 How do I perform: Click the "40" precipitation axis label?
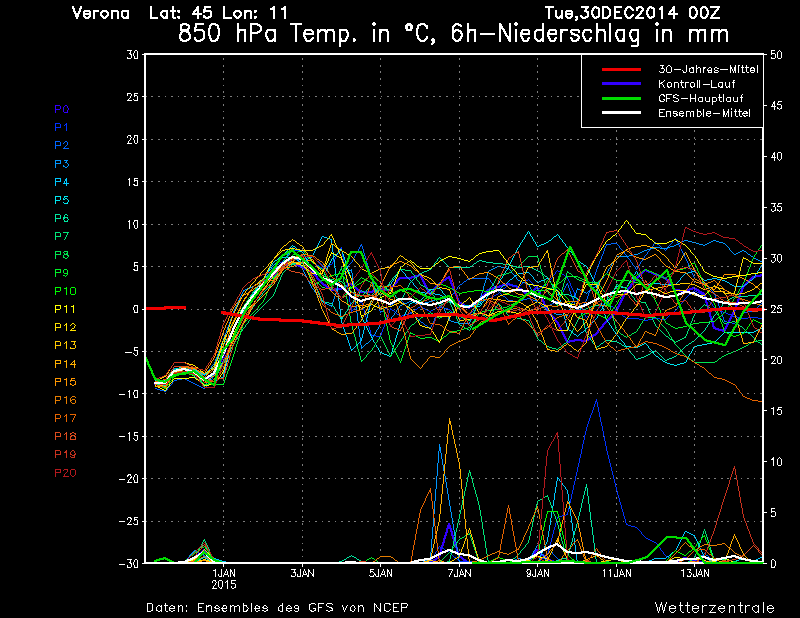[x=776, y=157]
